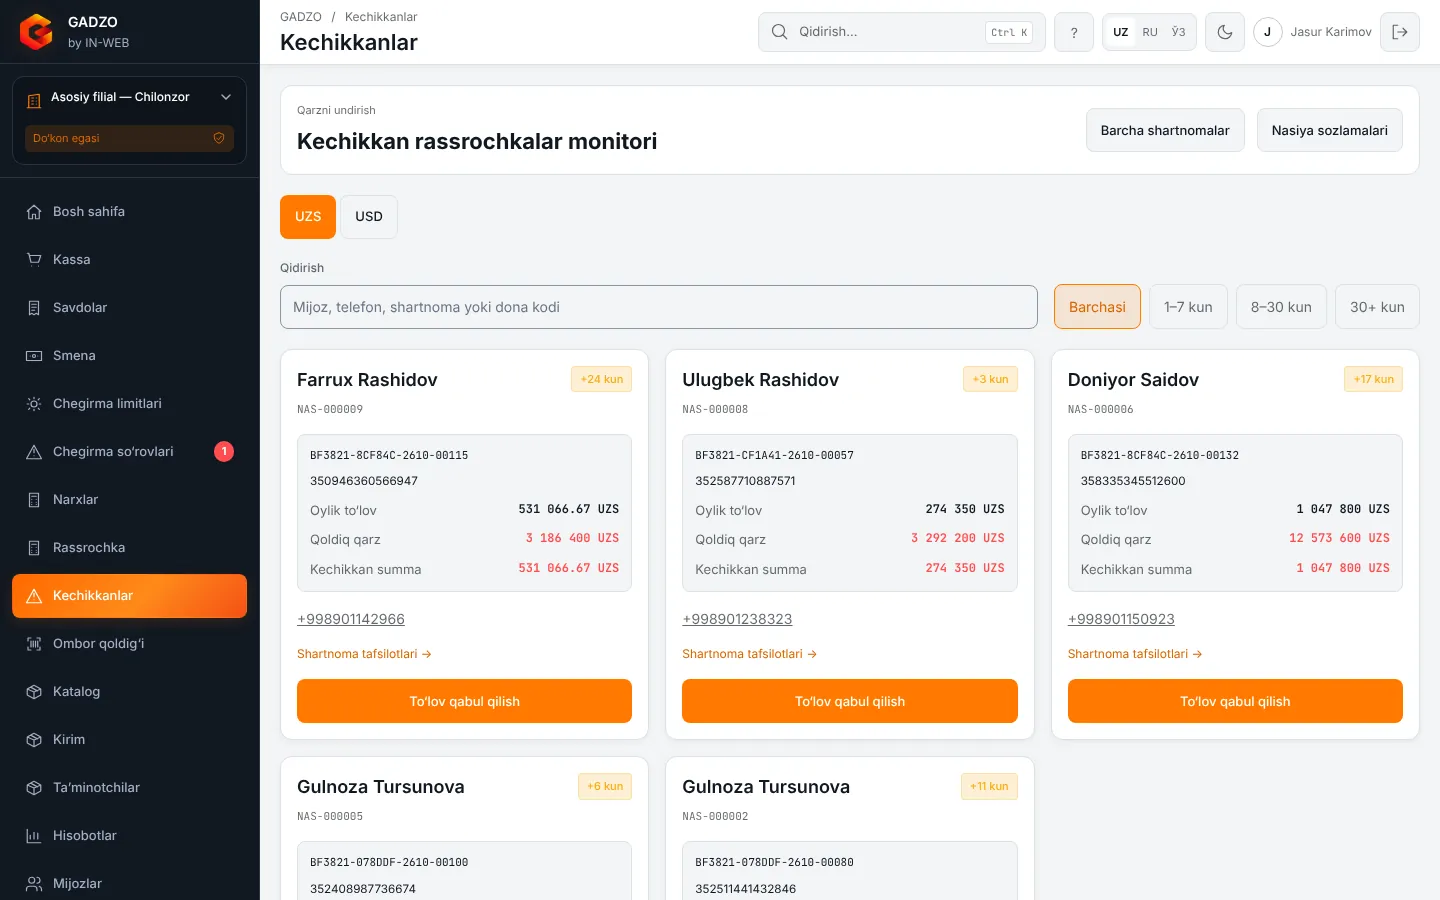The image size is (1440, 900).
Task: Open Chegirma limitlari gear icon
Action: pyautogui.click(x=34, y=404)
